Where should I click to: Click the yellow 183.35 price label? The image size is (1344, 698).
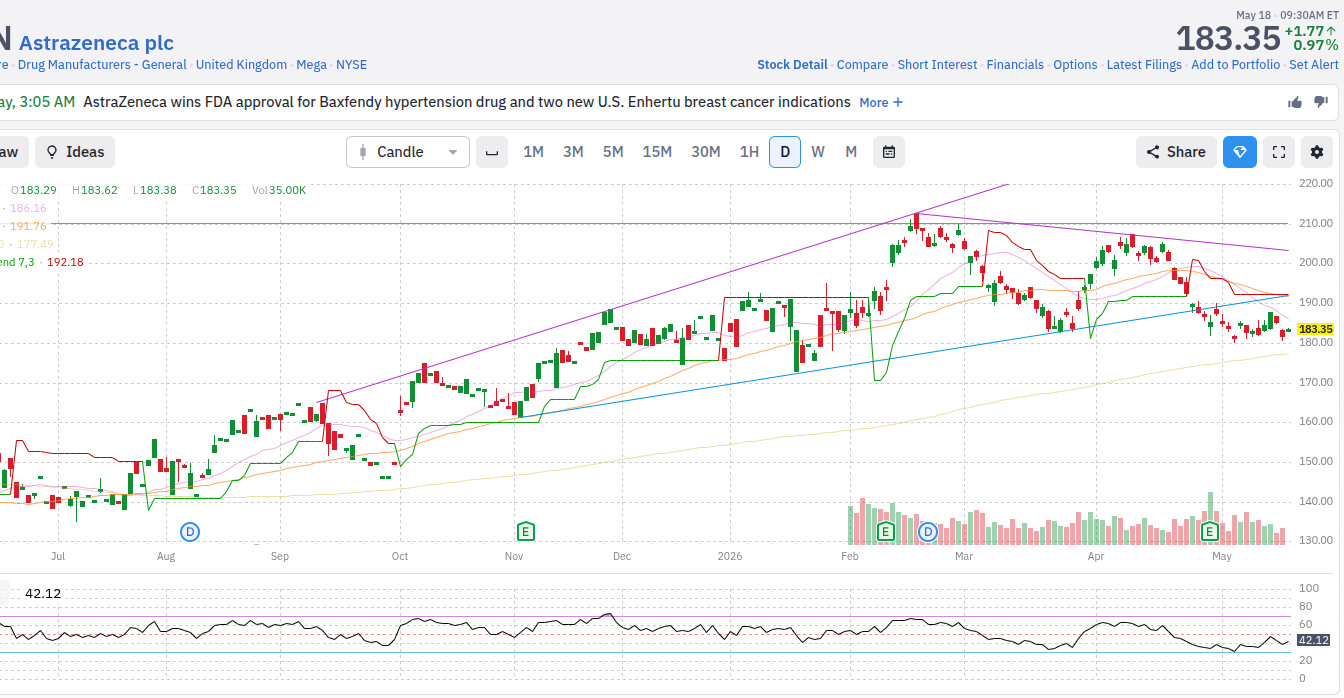click(x=1316, y=329)
